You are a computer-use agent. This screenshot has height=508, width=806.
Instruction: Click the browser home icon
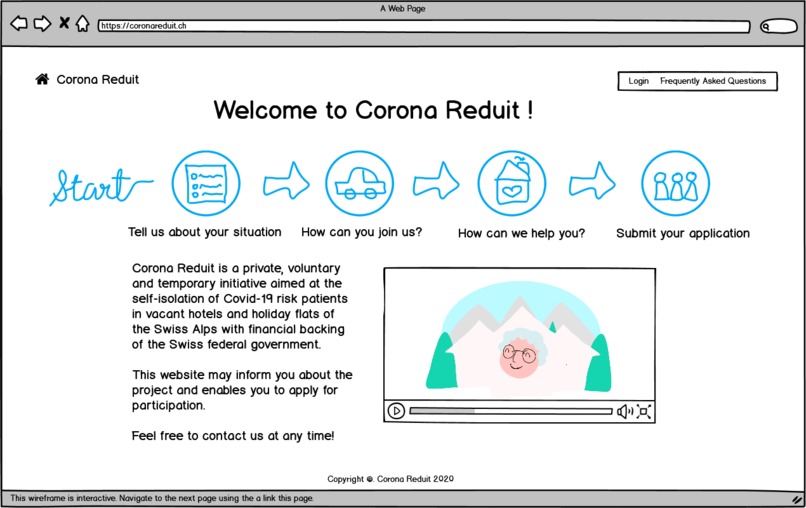(83, 23)
